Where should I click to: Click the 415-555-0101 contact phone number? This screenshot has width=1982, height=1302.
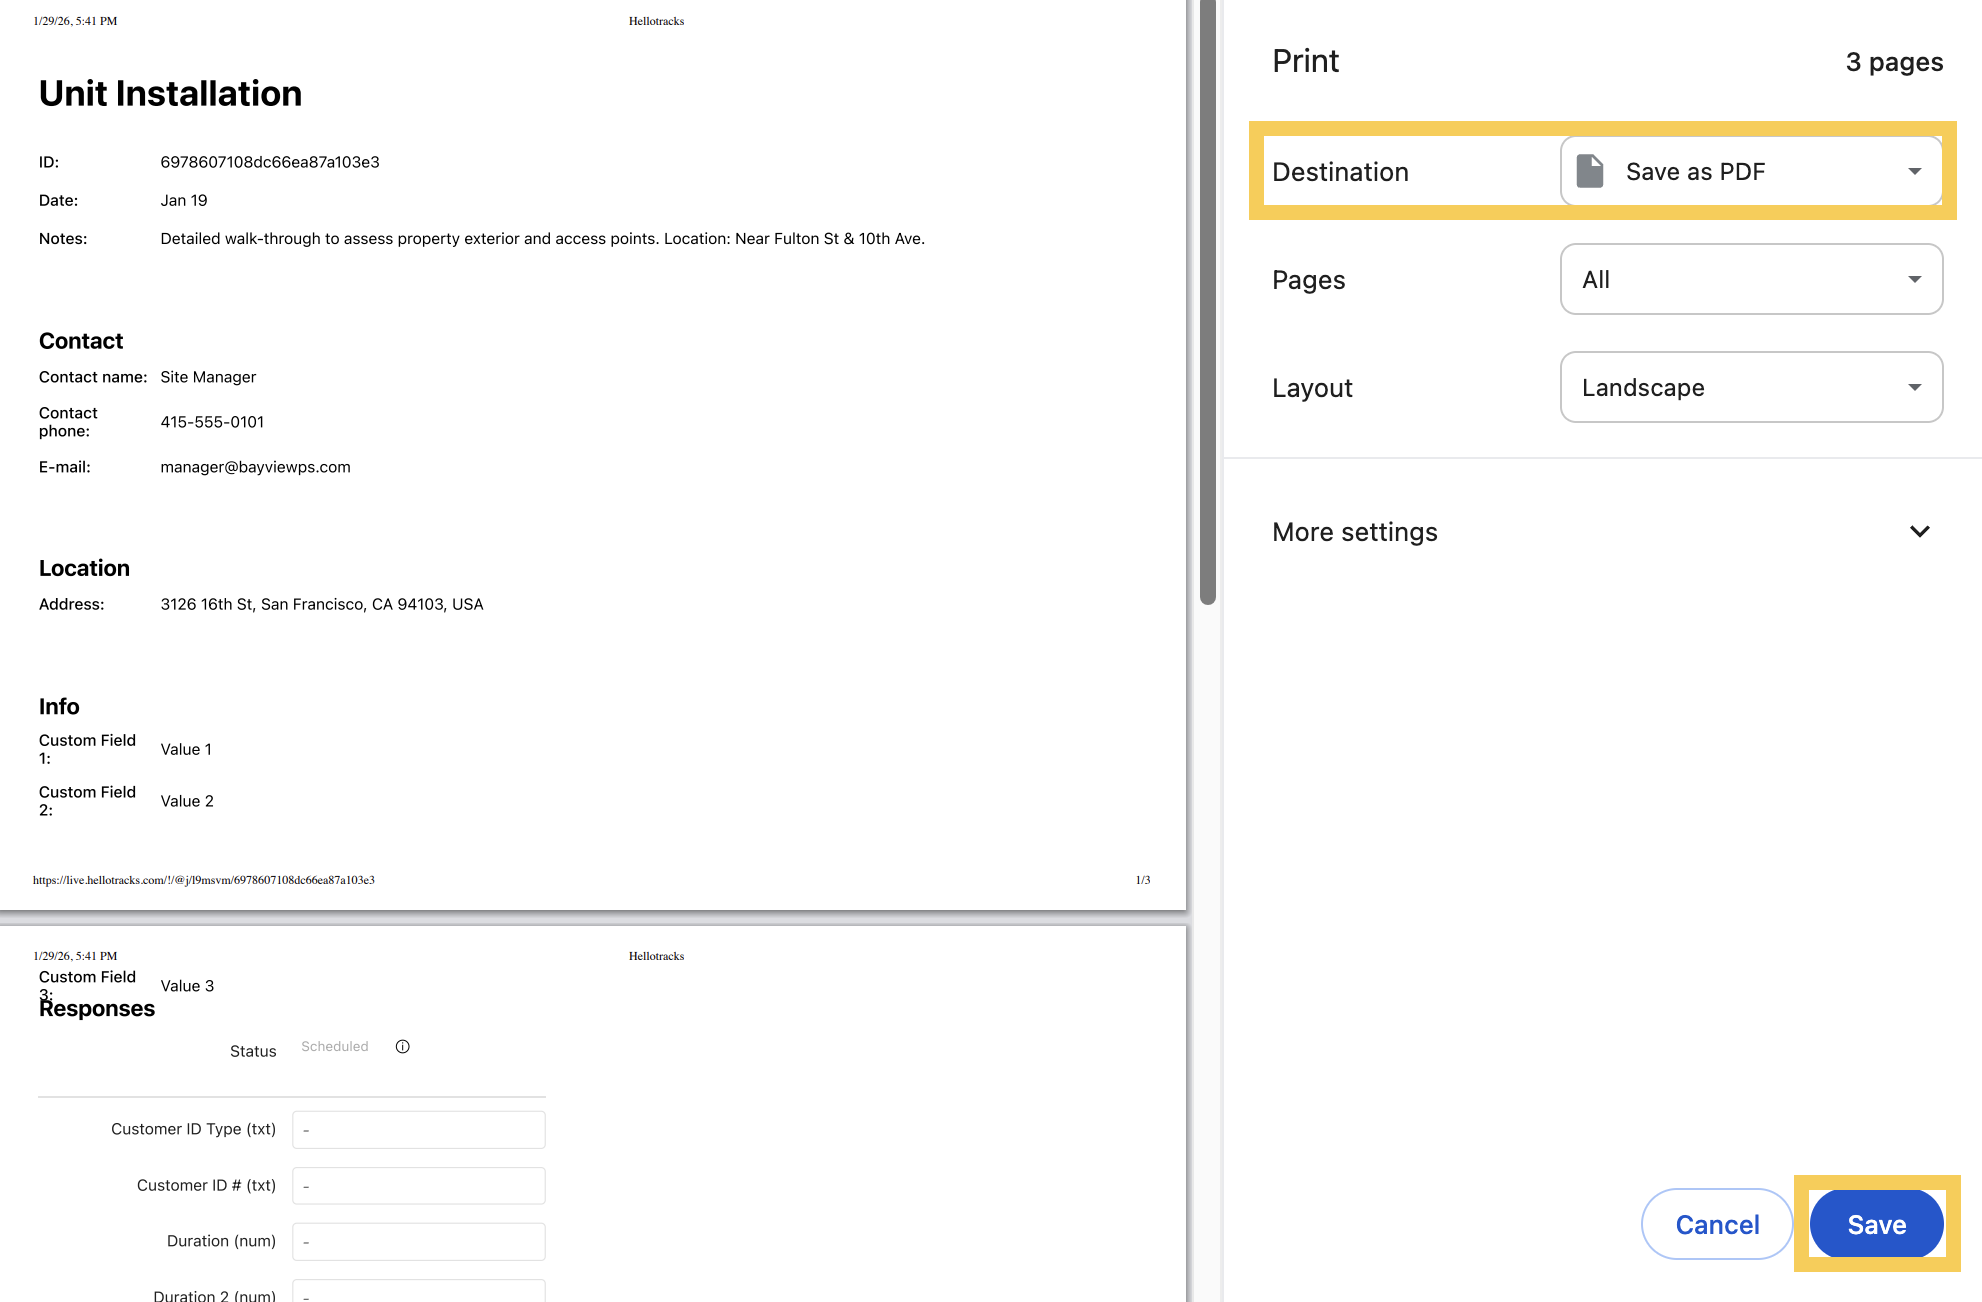point(212,422)
